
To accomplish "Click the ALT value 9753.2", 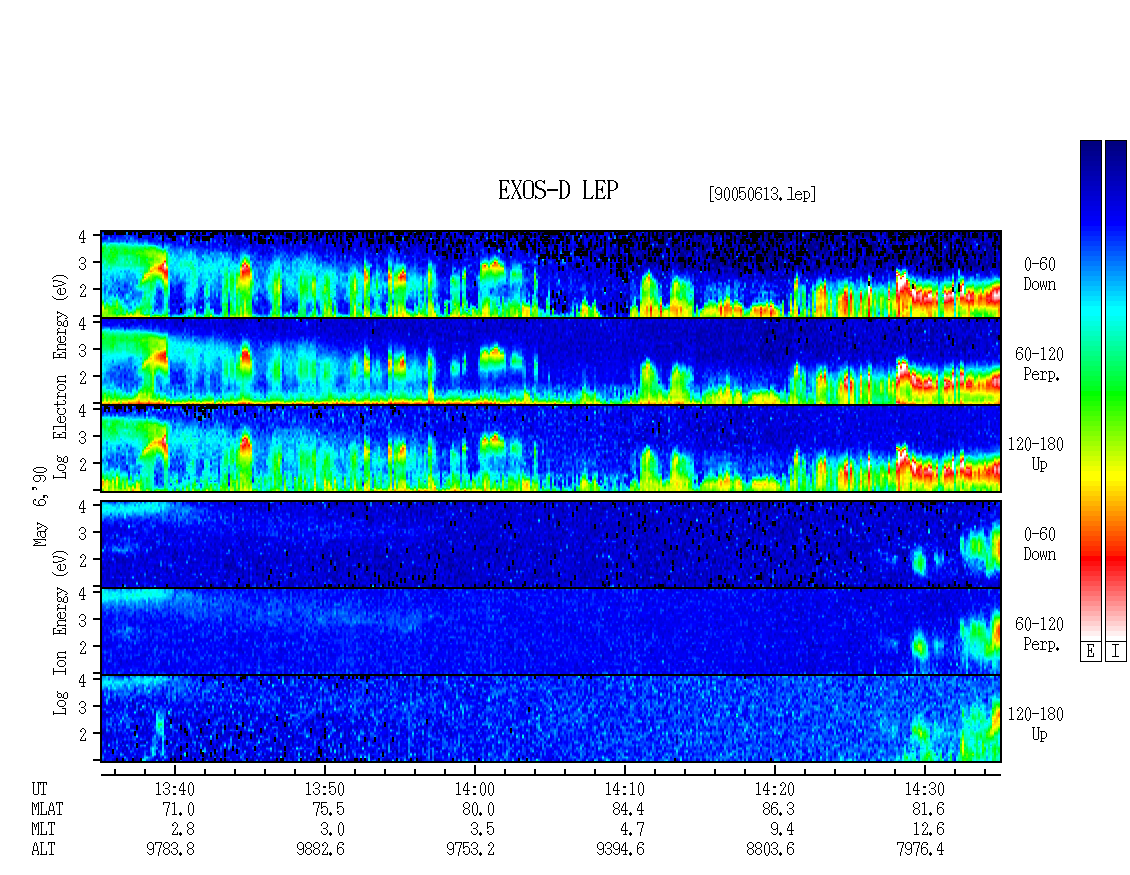I will pos(471,849).
